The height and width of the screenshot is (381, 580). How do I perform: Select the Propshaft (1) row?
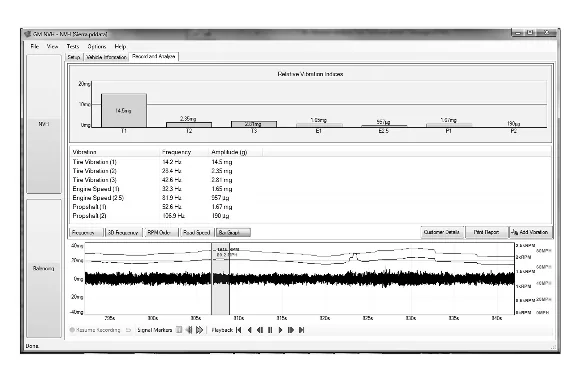310,207
